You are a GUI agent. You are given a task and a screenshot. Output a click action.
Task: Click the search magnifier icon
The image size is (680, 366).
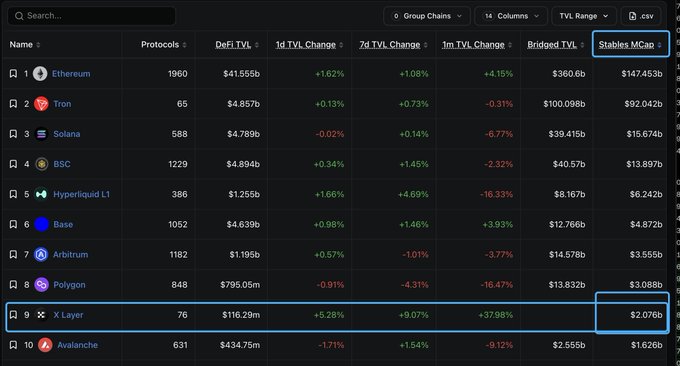coord(19,16)
